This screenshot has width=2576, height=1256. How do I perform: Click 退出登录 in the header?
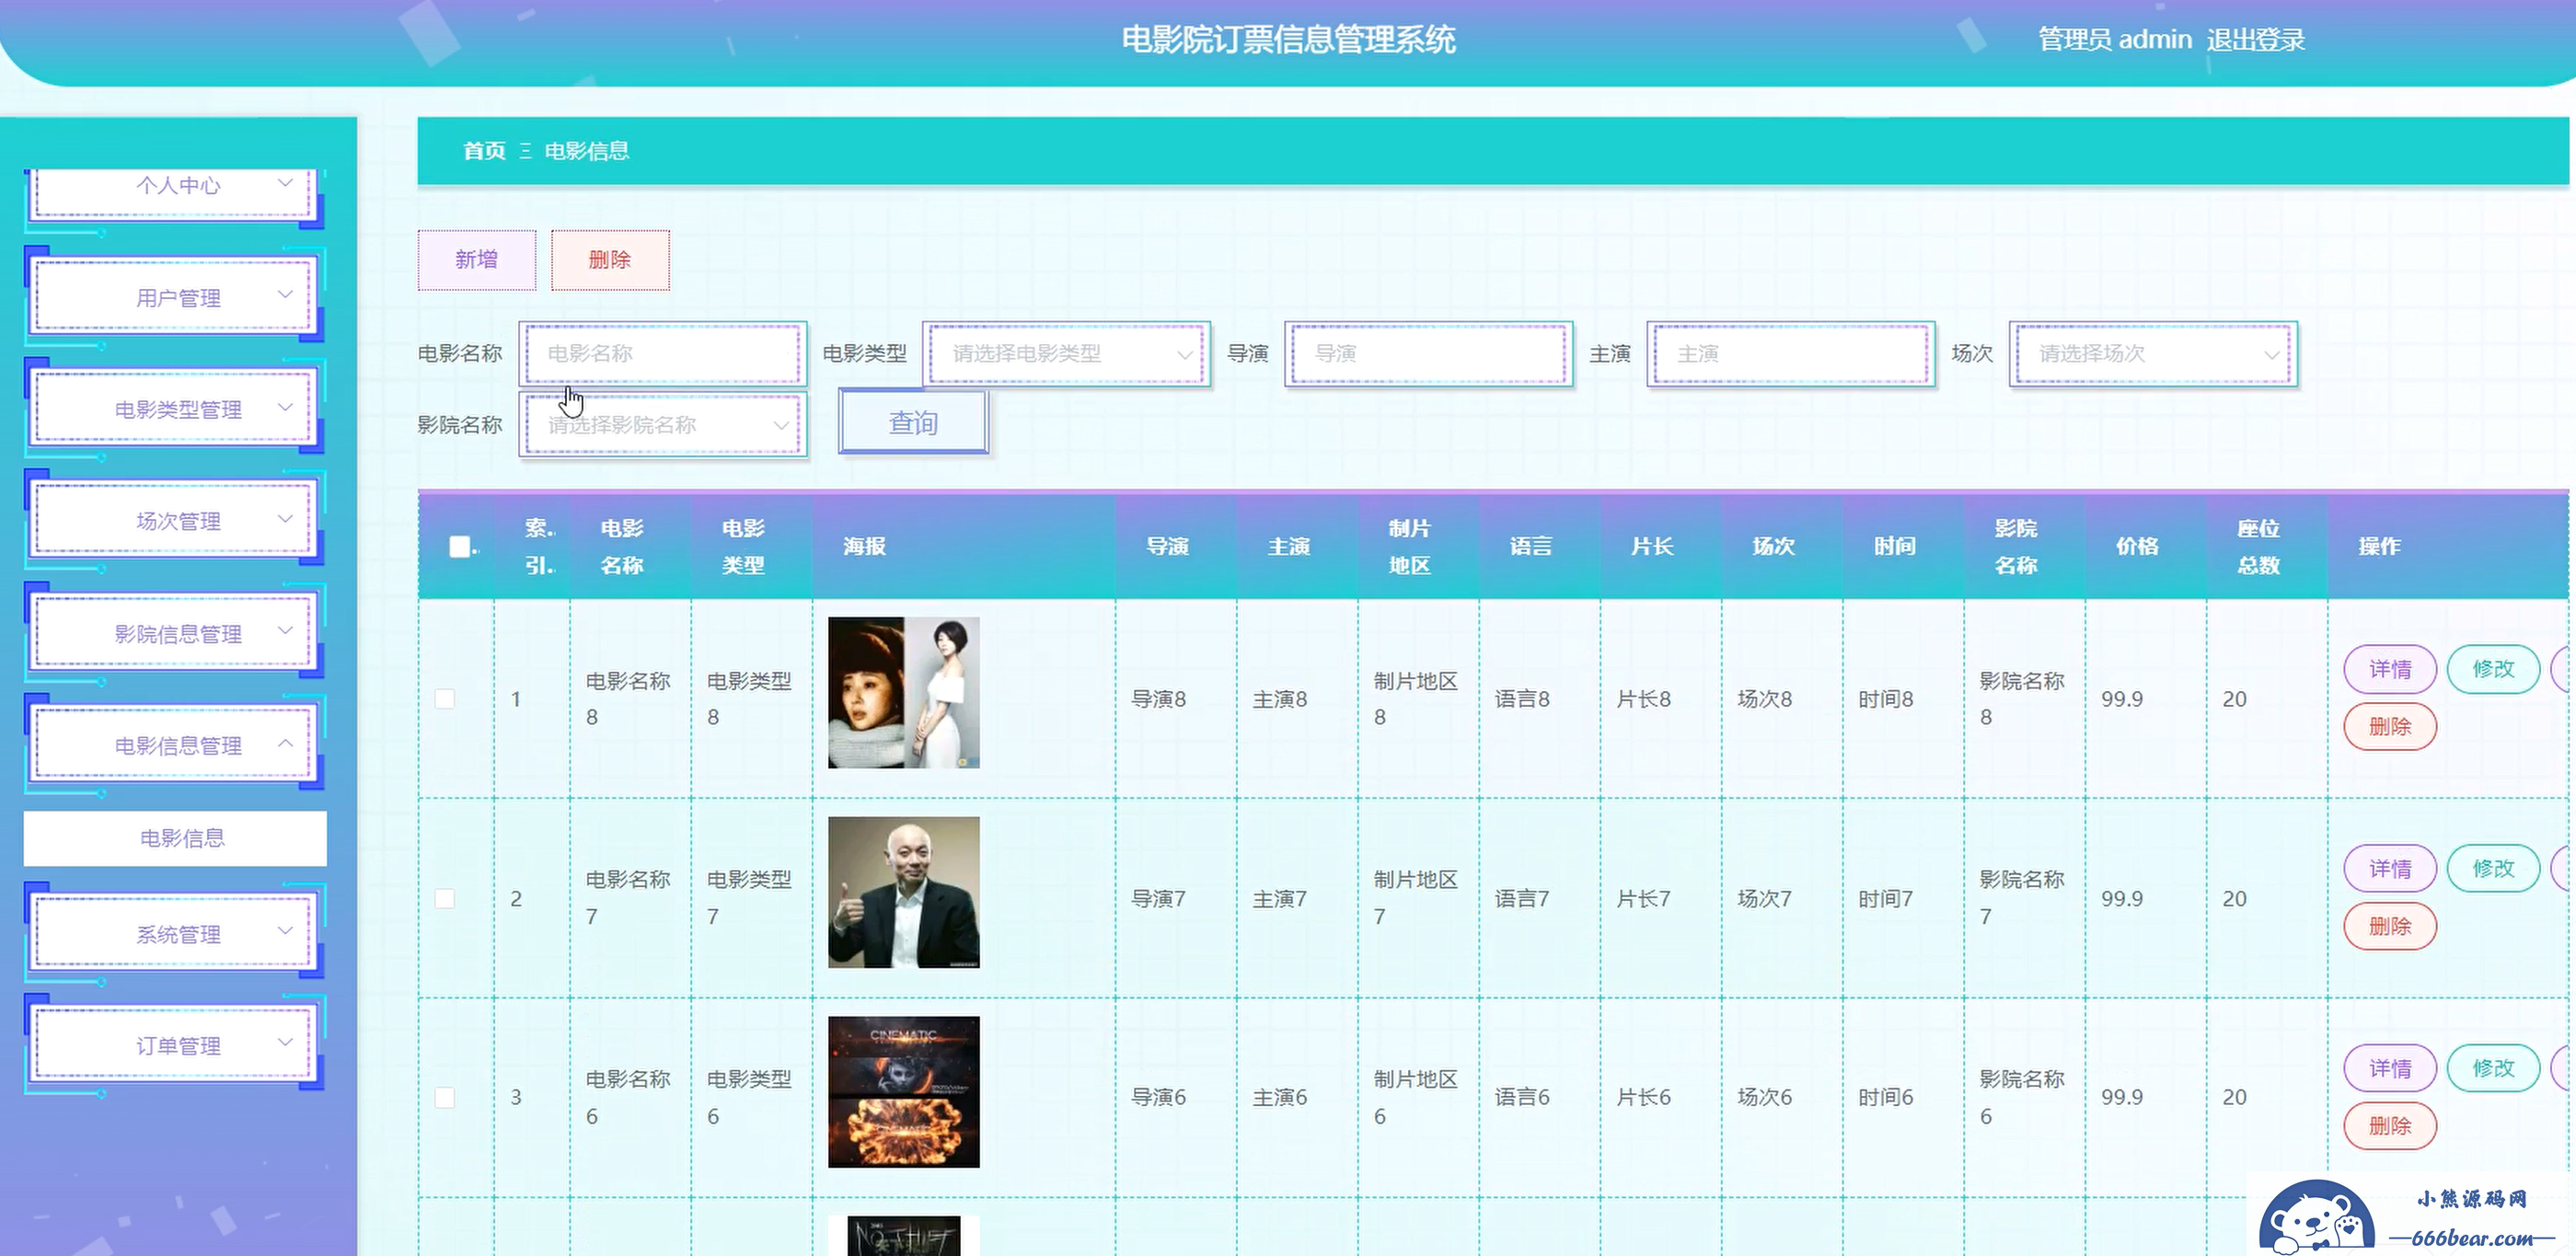[x=2256, y=40]
